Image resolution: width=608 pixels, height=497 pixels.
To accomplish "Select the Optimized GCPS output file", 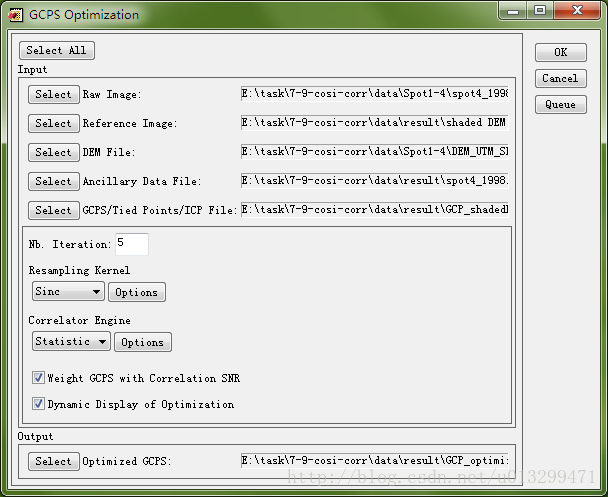I will [54, 461].
